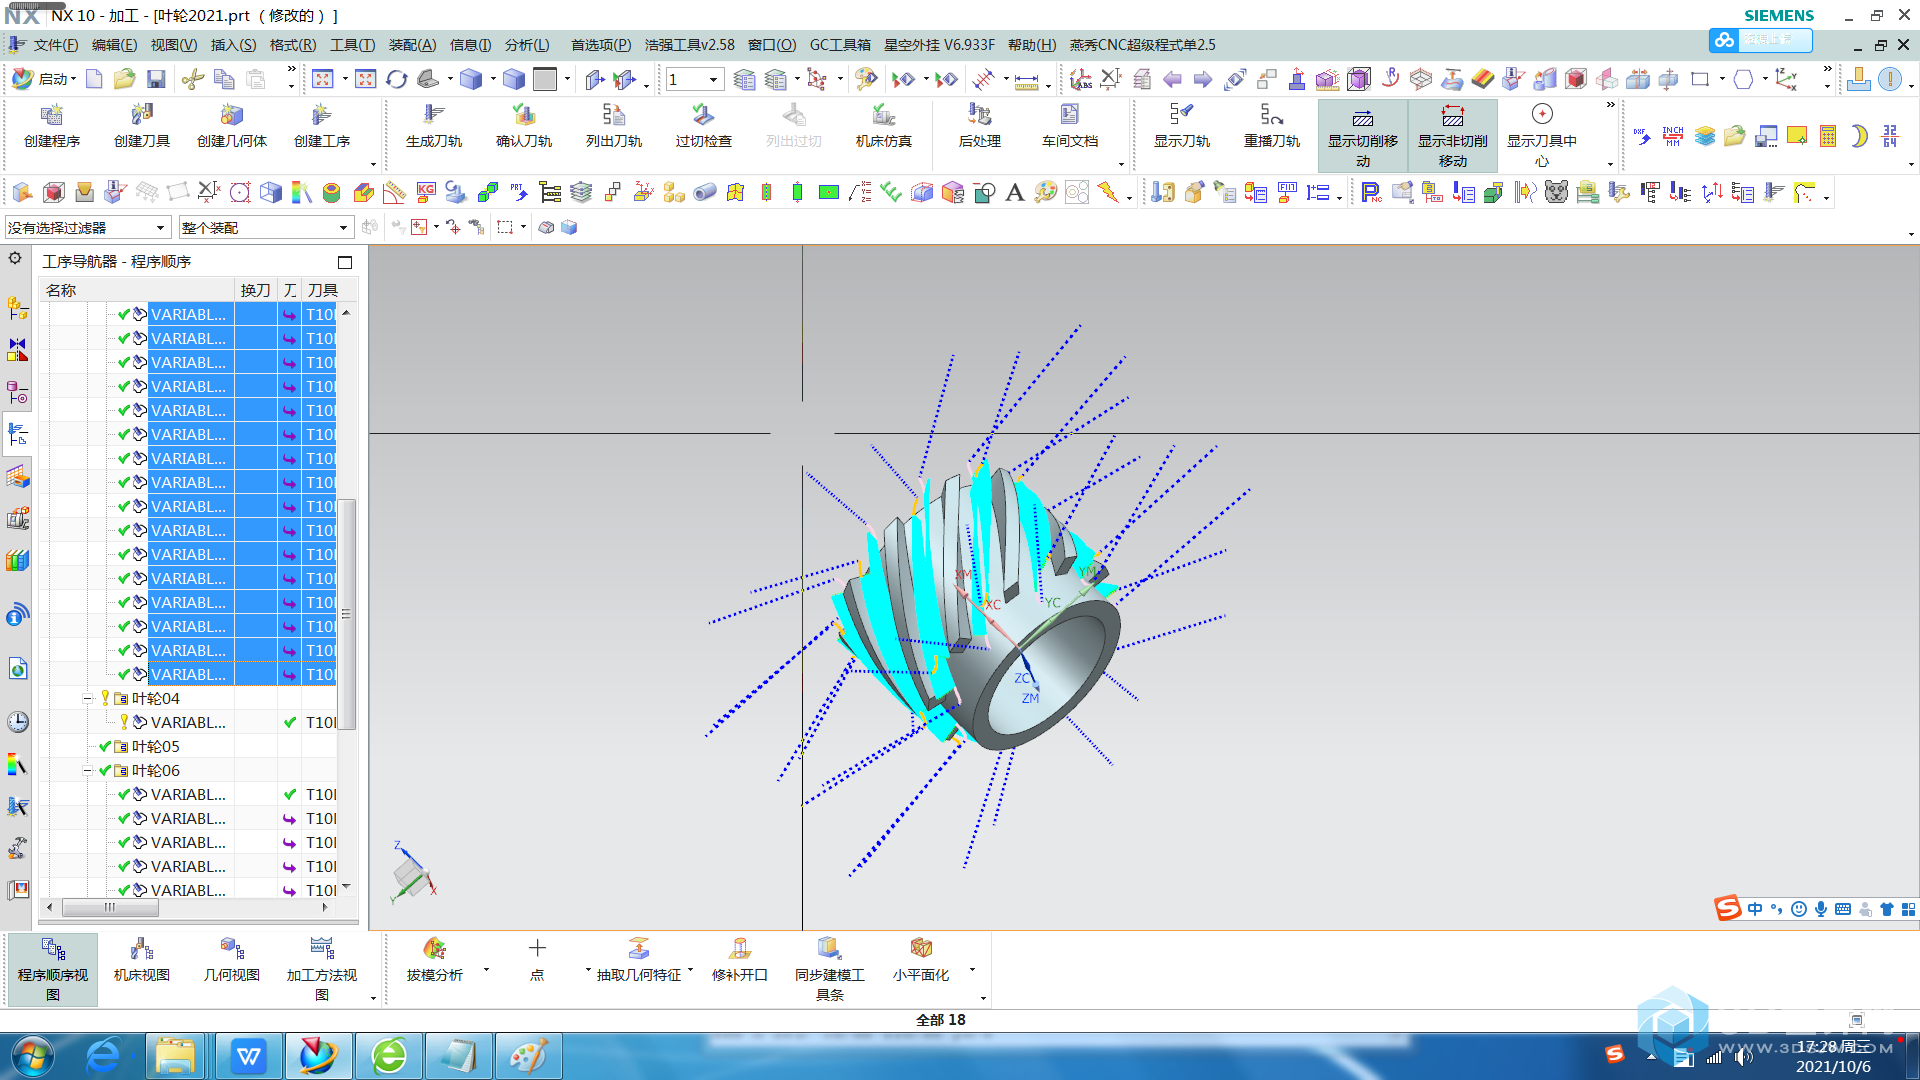Toggle 显示刀具中心 display option
Screen dimensions: 1920x1080
(1542, 136)
